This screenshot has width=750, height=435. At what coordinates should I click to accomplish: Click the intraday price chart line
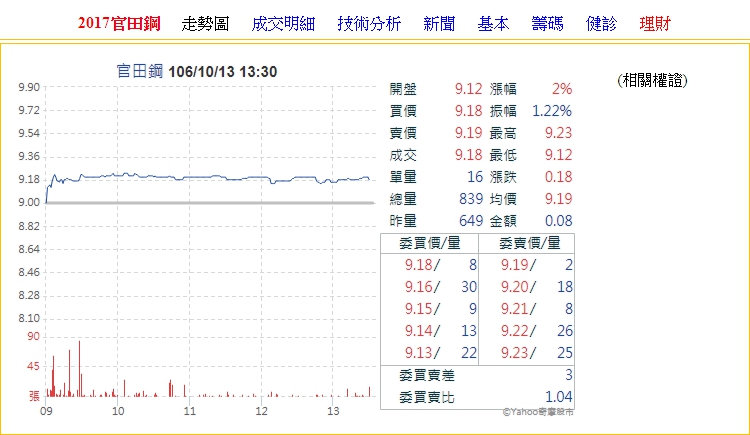[x=200, y=176]
